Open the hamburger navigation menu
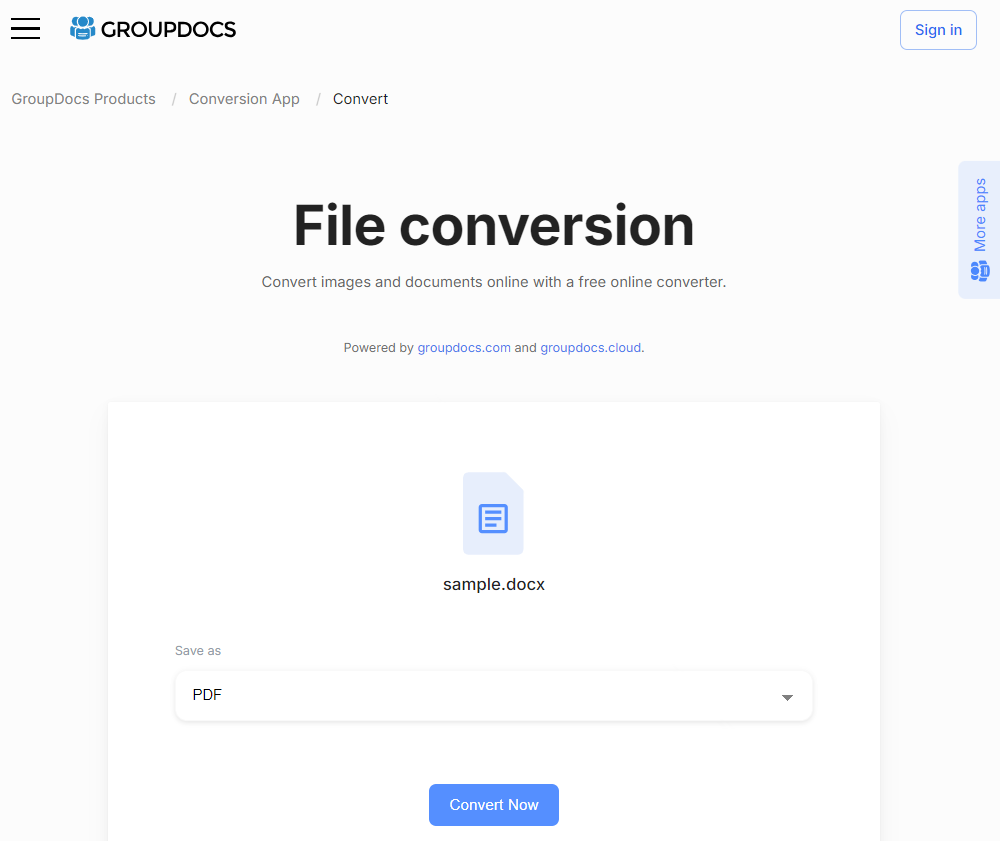The height and width of the screenshot is (841, 1000). [x=25, y=29]
